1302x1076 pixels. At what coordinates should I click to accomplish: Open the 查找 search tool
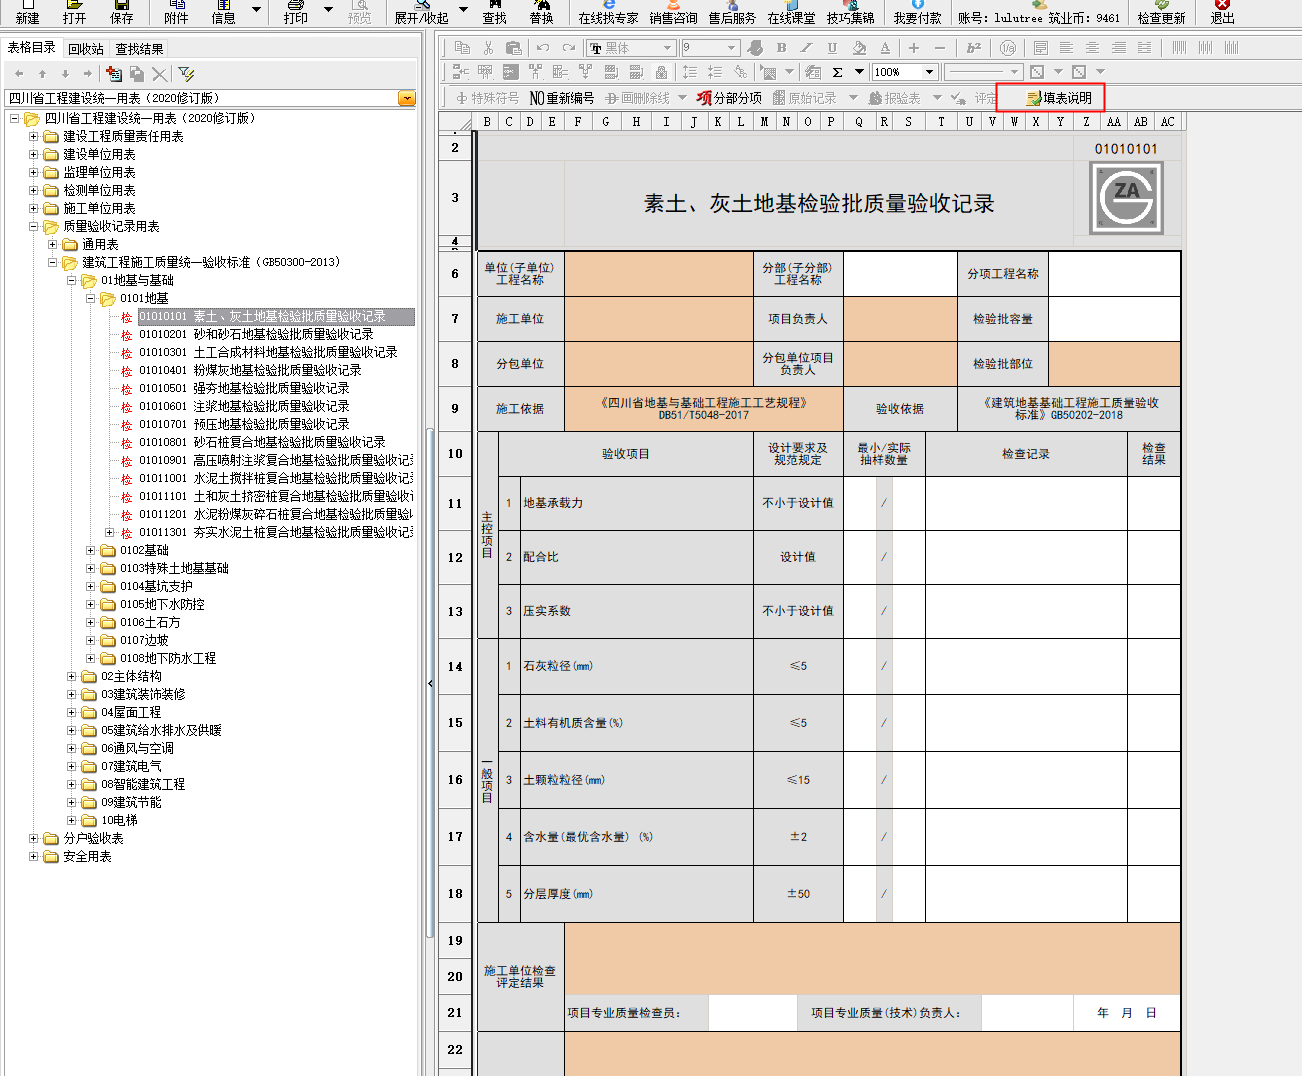click(494, 11)
